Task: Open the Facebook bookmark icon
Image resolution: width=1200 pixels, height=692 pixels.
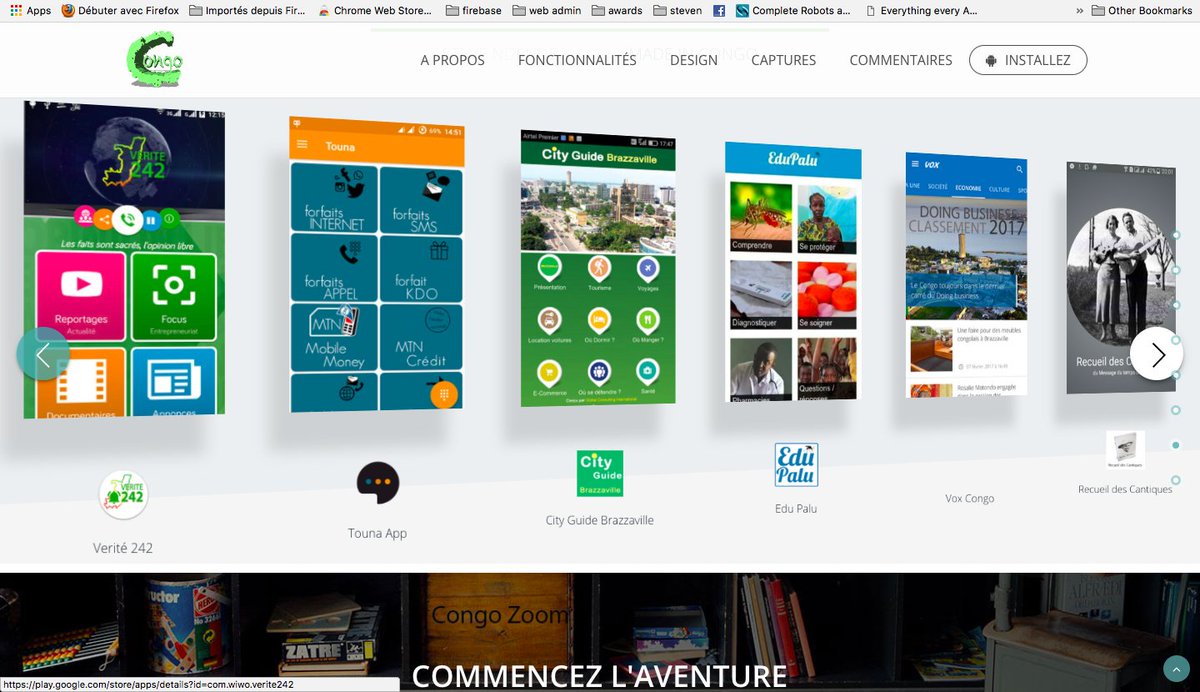Action: tap(719, 11)
